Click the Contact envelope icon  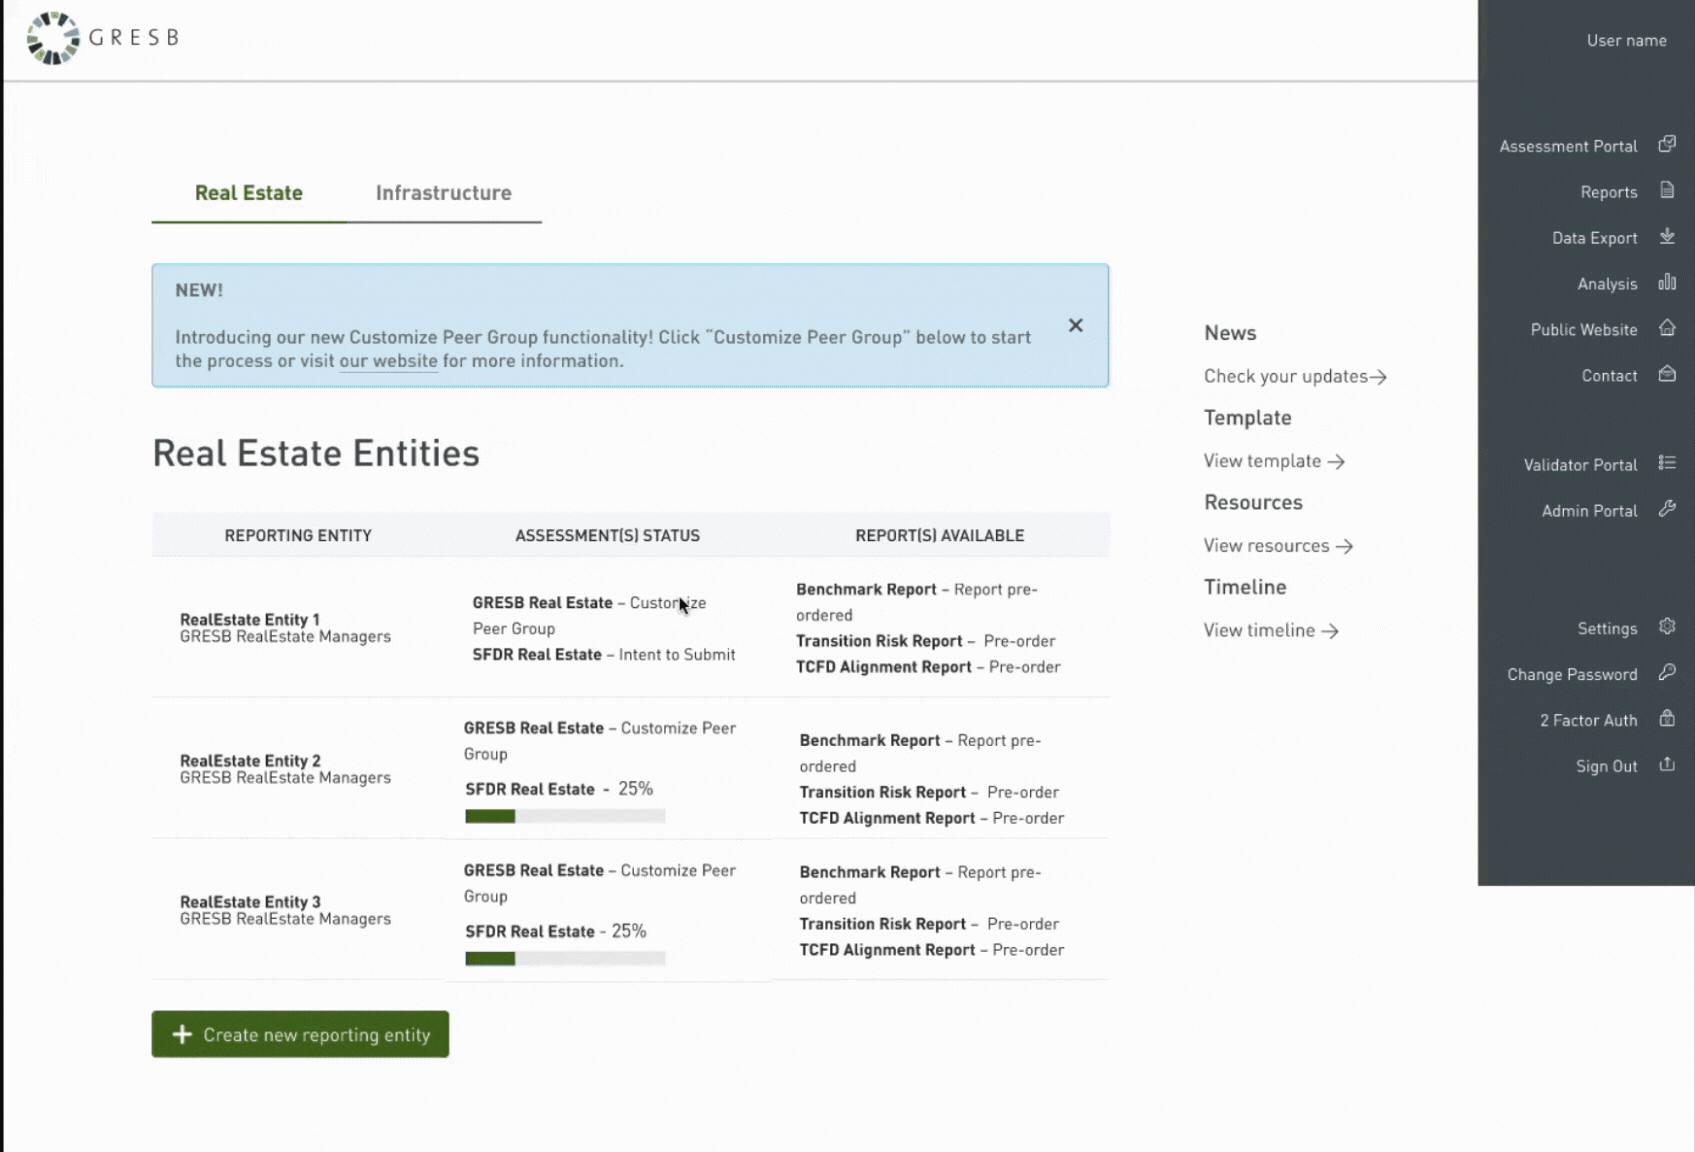pyautogui.click(x=1666, y=375)
